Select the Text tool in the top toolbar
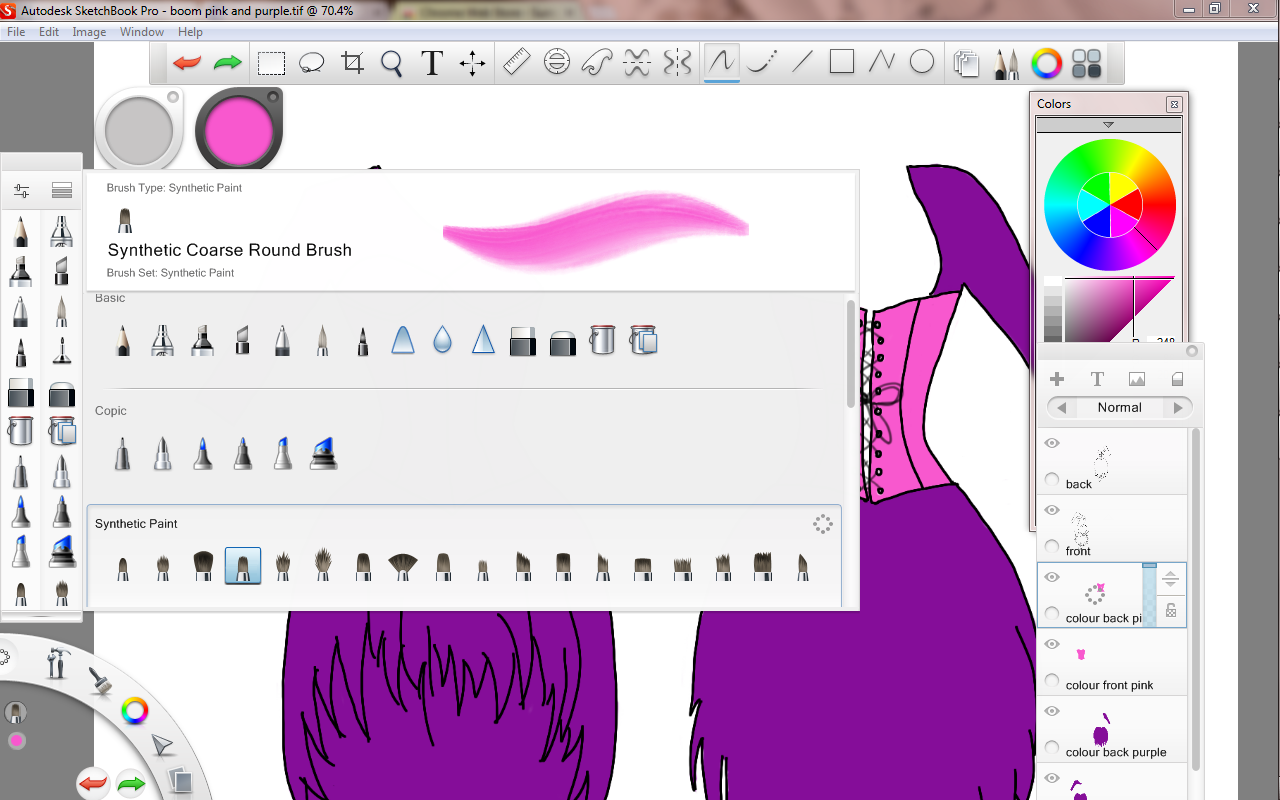 coord(432,64)
